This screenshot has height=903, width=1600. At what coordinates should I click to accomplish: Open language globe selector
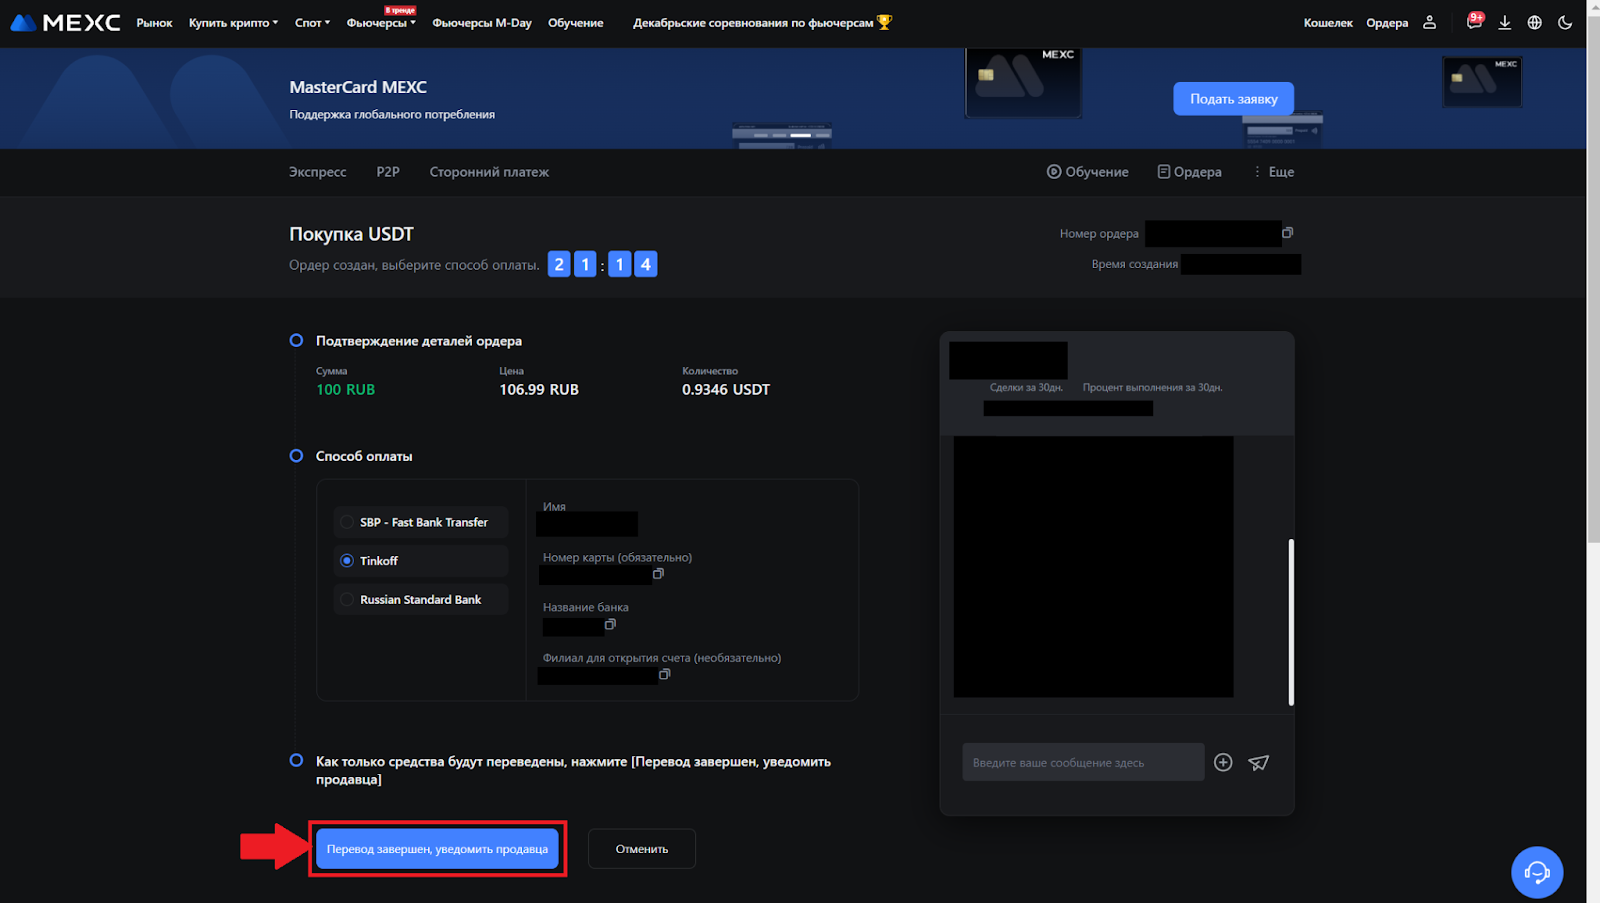pyautogui.click(x=1534, y=22)
